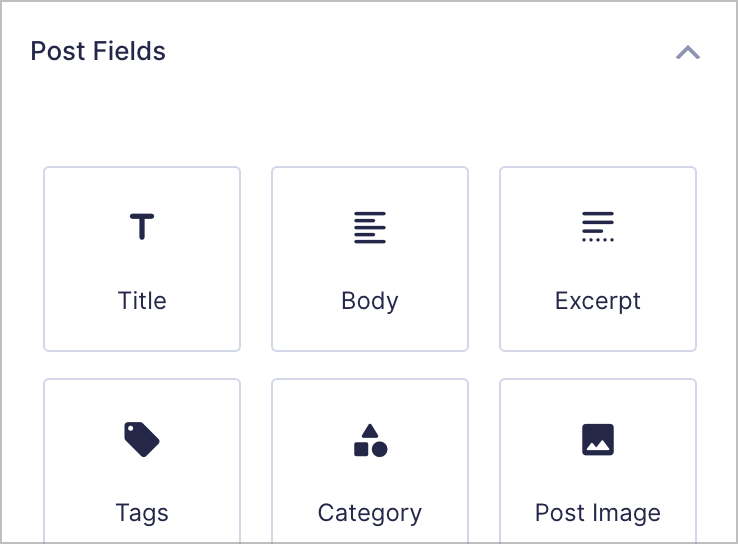Add a Body field via its label
This screenshot has width=738, height=544.
coord(370,301)
